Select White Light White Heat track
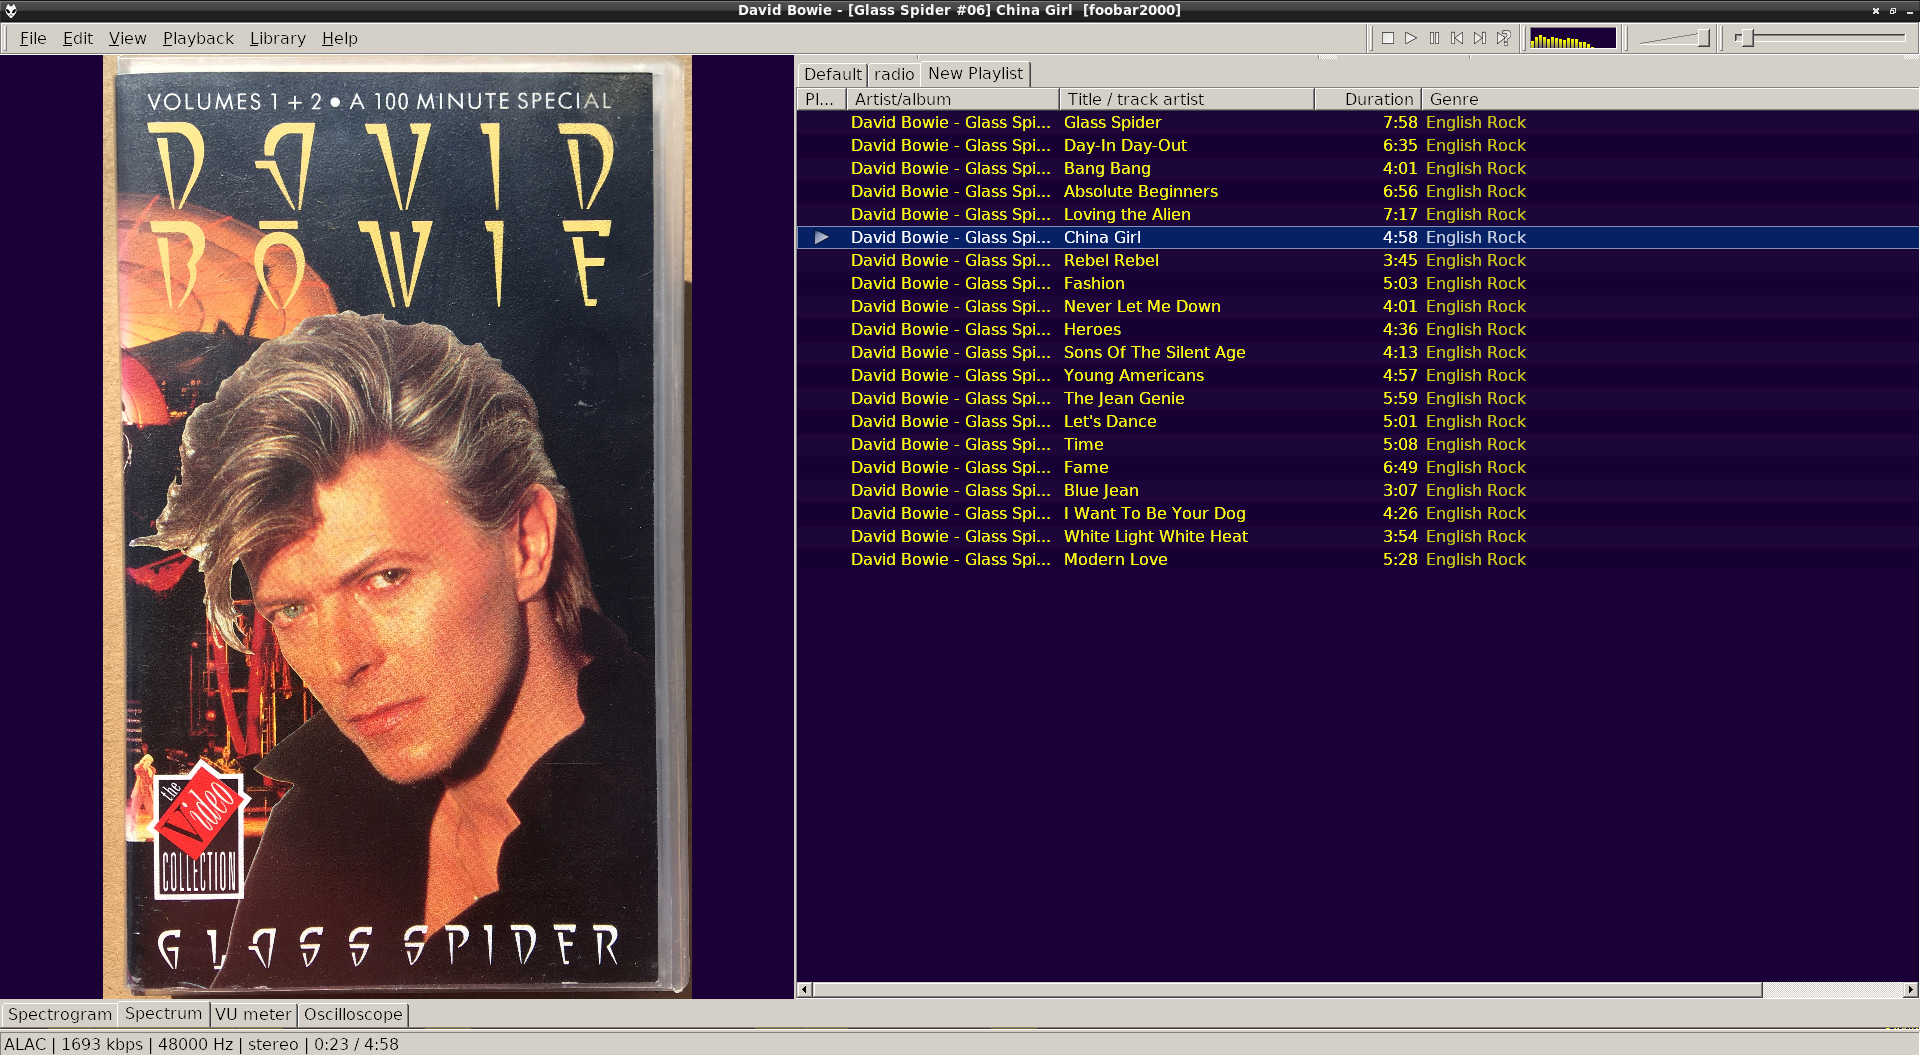The width and height of the screenshot is (1920, 1056). tap(1155, 536)
